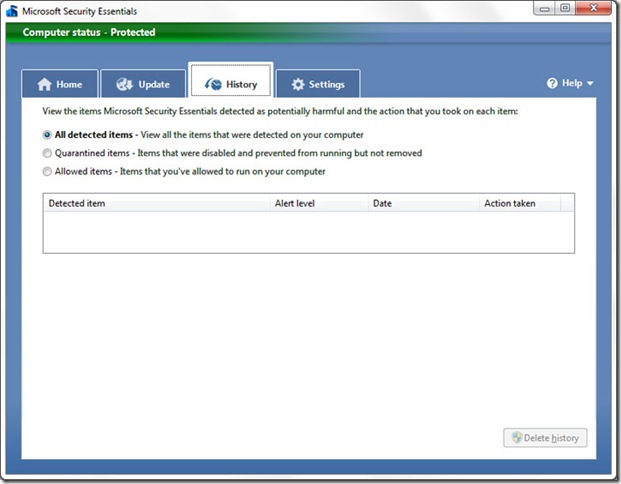Minimize the Security Essentials window
The image size is (621, 484).
(x=545, y=8)
